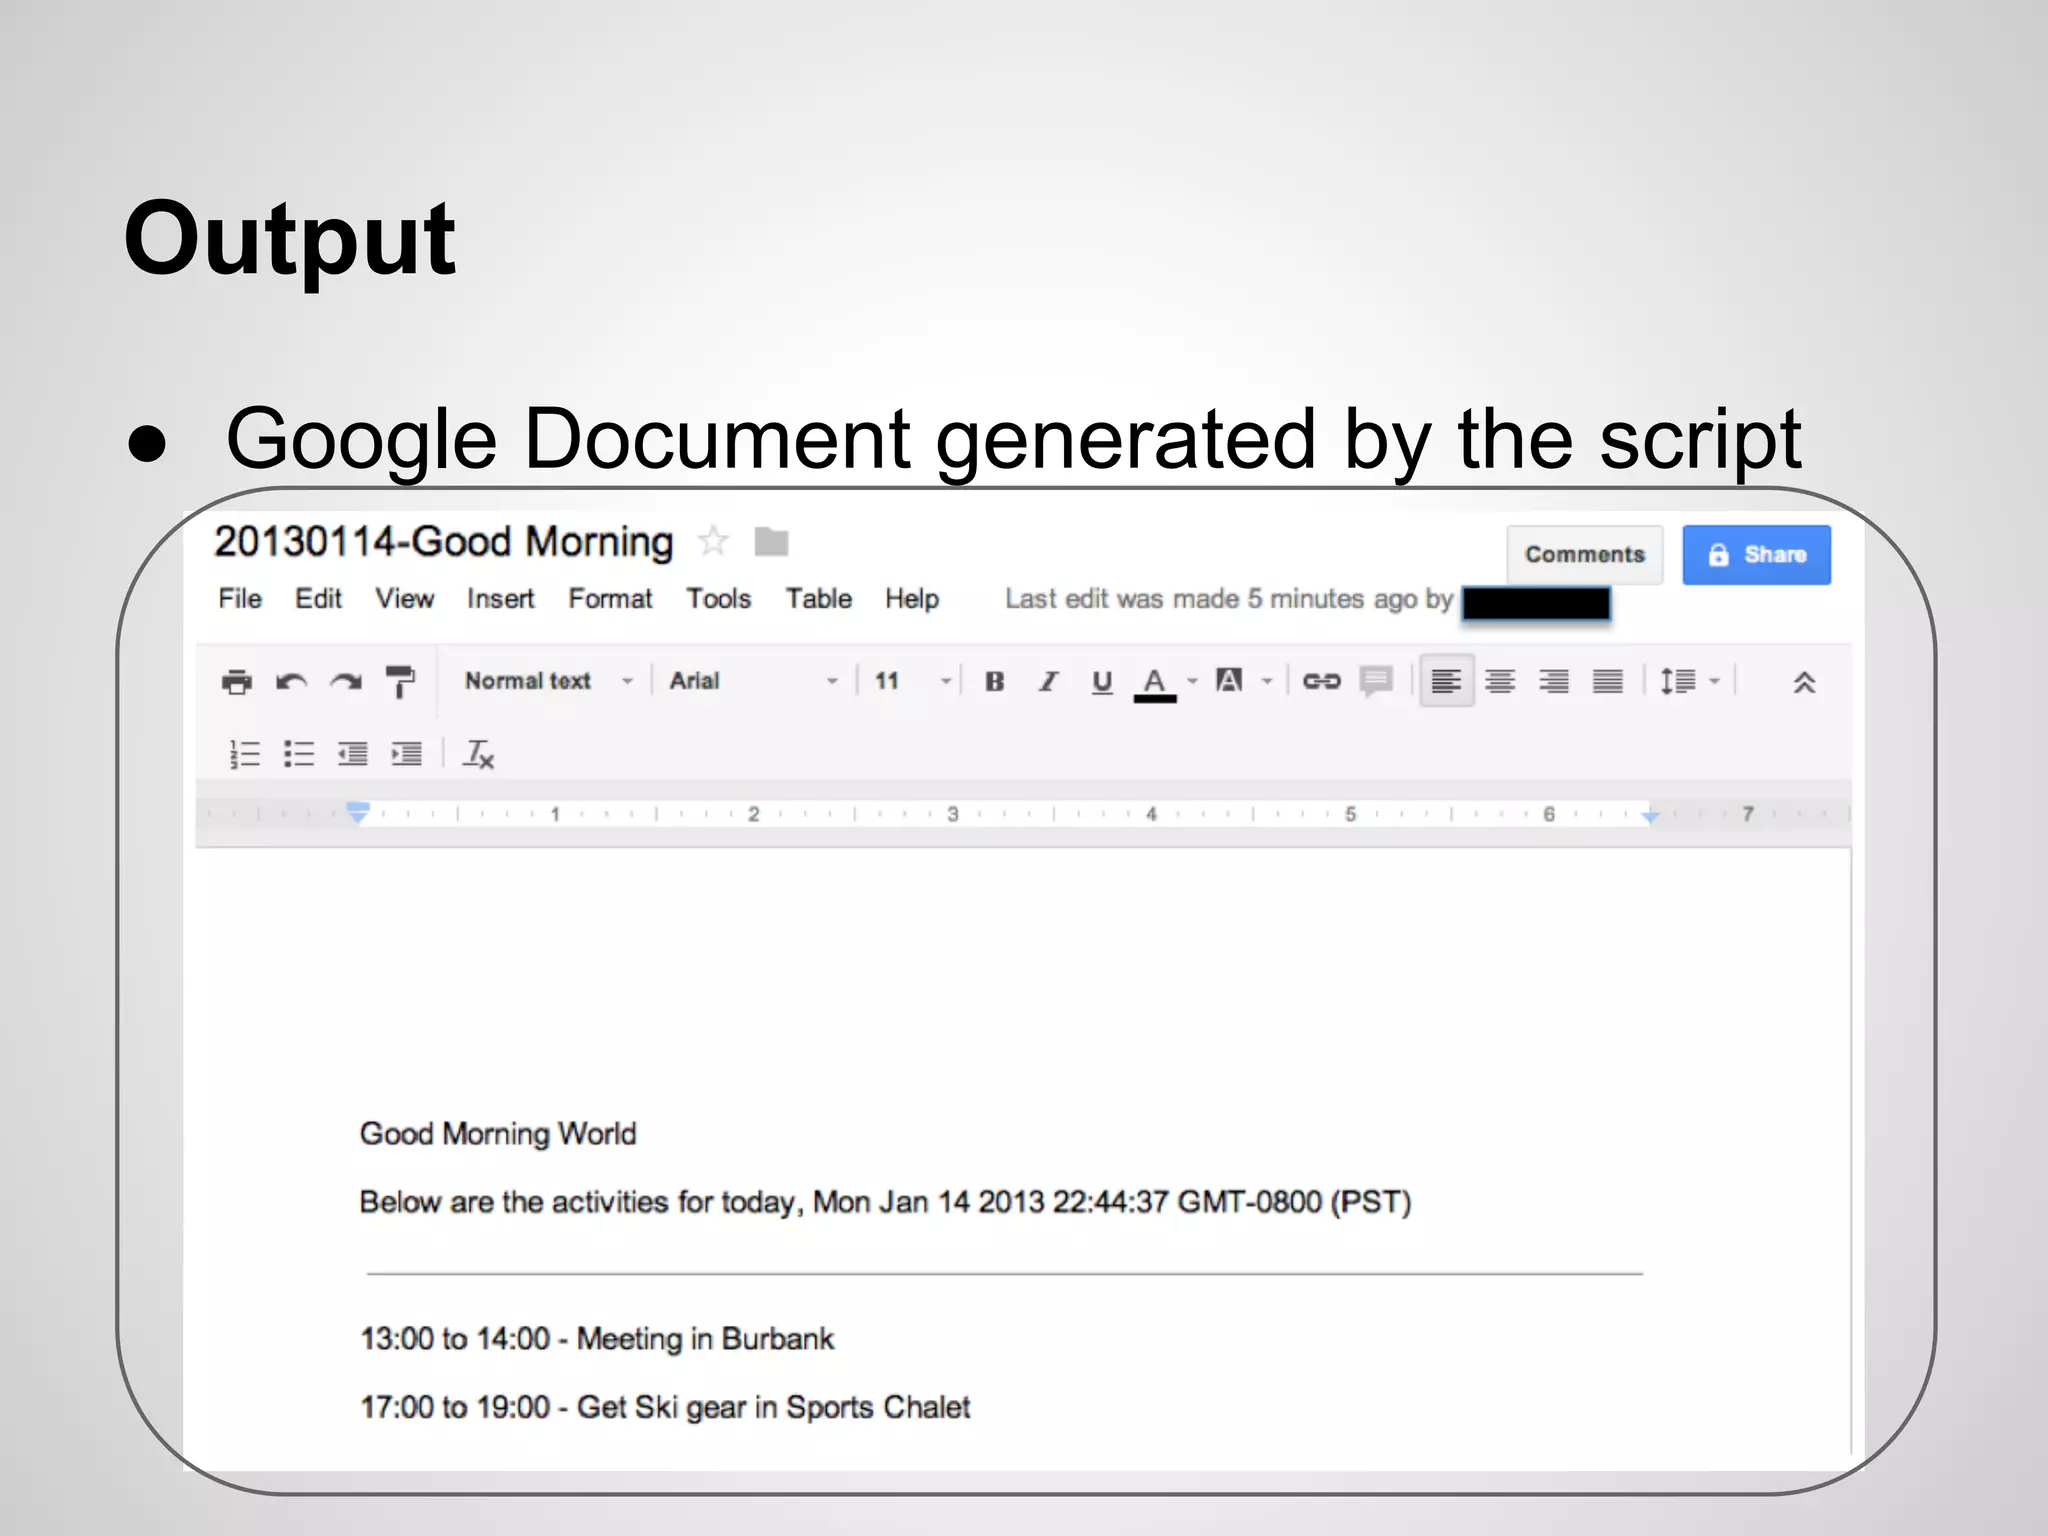Decrease the paragraph indent
Image resolution: width=2048 pixels, height=1536 pixels.
352,754
